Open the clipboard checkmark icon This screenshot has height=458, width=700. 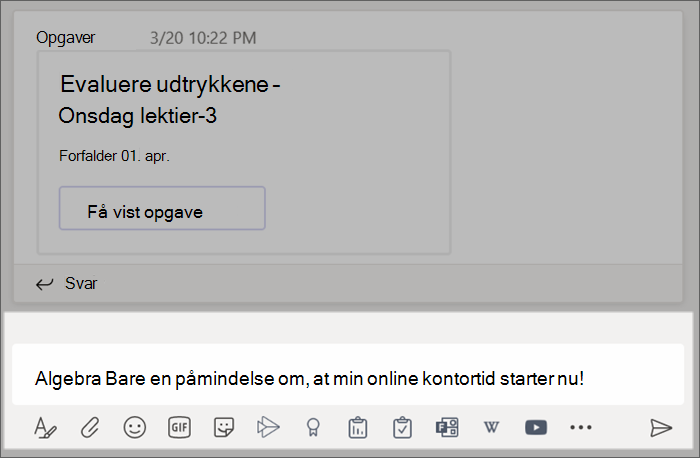402,428
